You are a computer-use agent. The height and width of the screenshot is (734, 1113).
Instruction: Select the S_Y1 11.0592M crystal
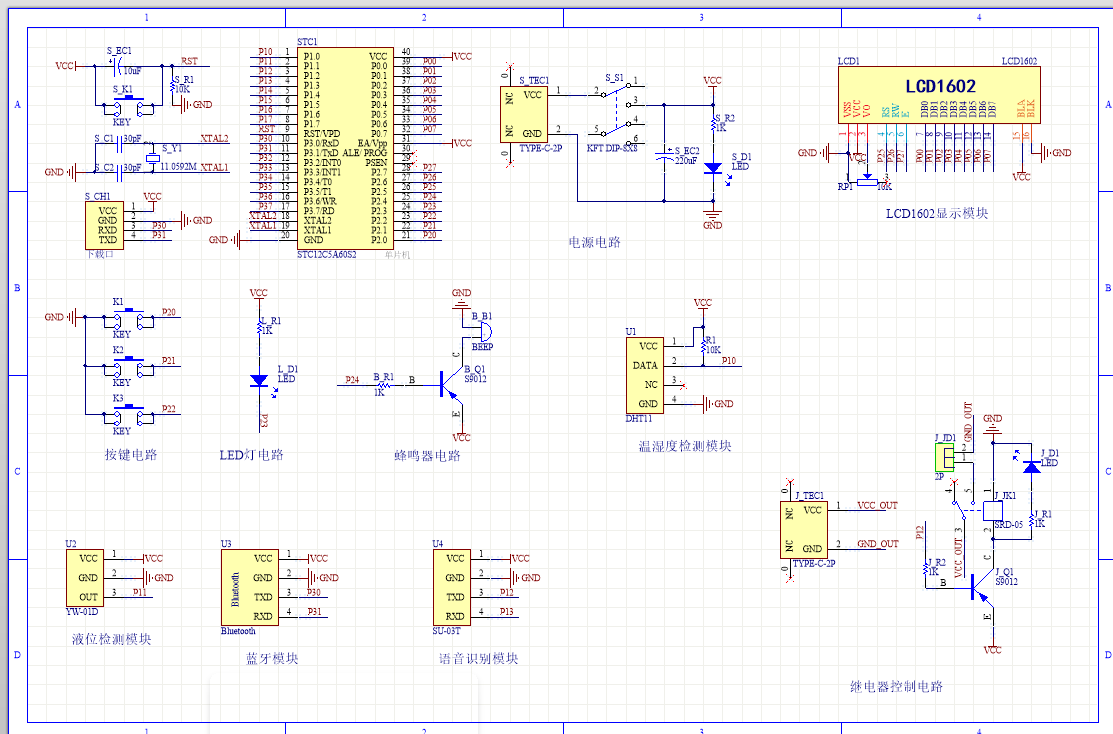pyautogui.click(x=152, y=158)
